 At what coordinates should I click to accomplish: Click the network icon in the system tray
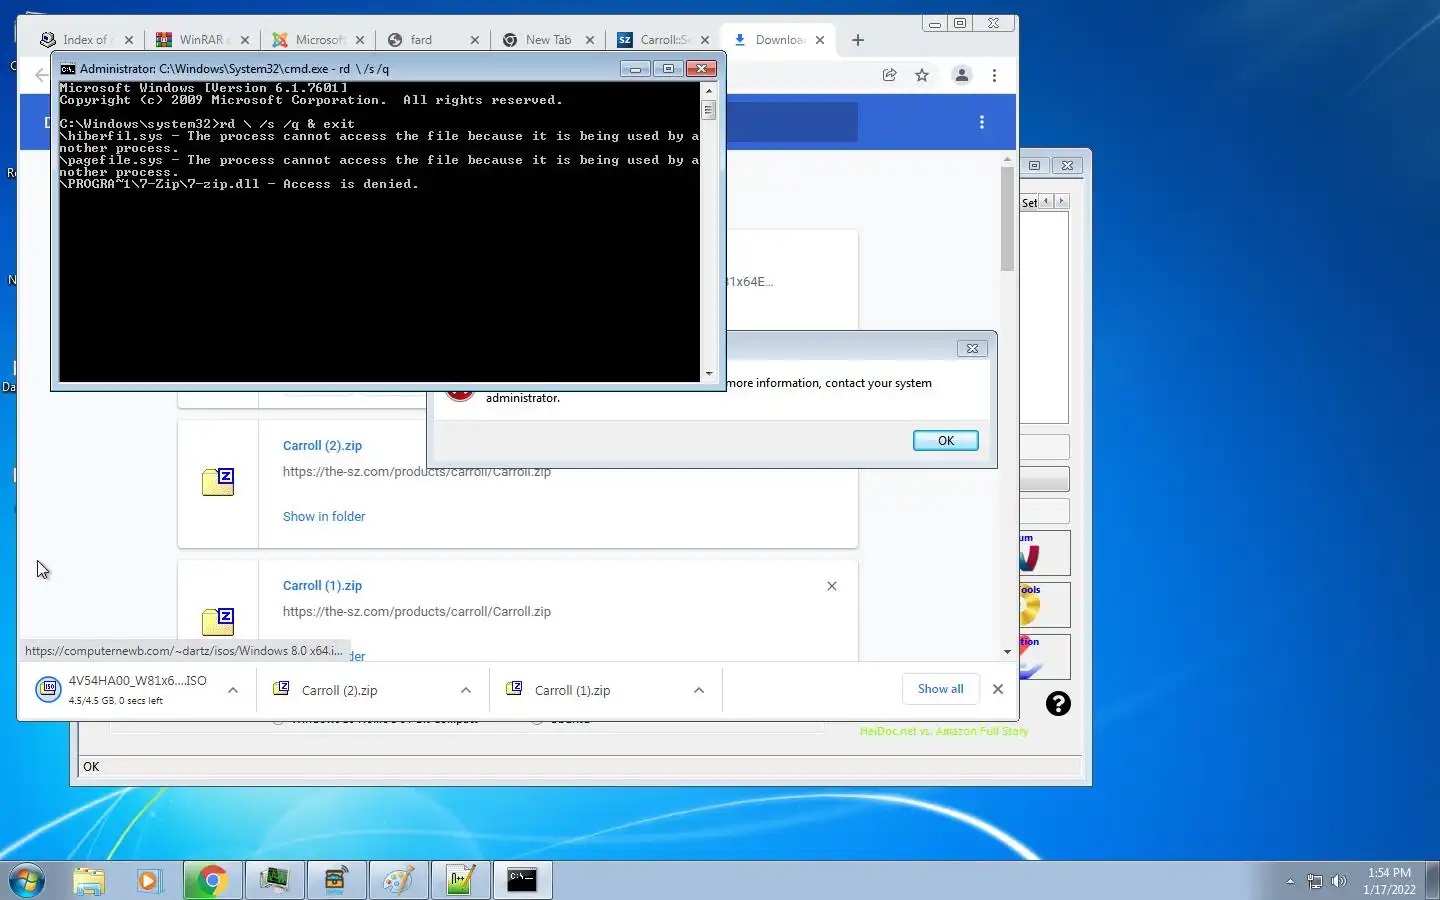(1315, 881)
